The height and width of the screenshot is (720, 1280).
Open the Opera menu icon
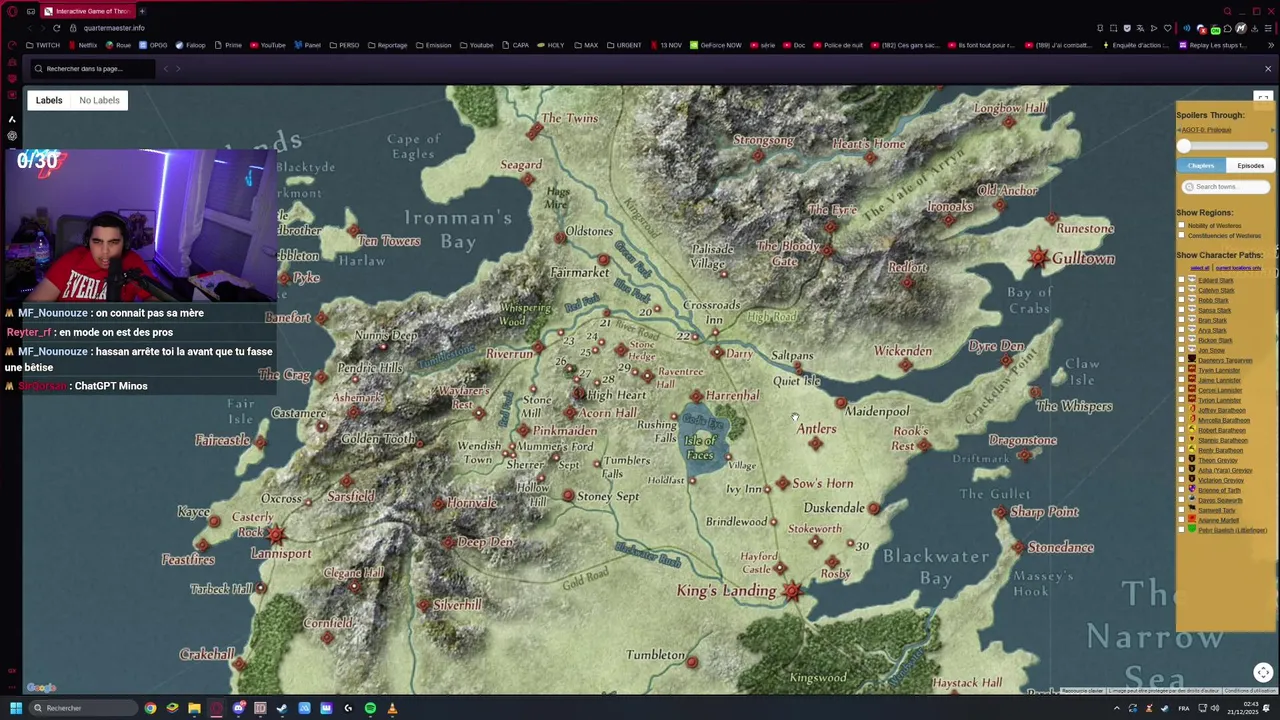click(x=12, y=11)
